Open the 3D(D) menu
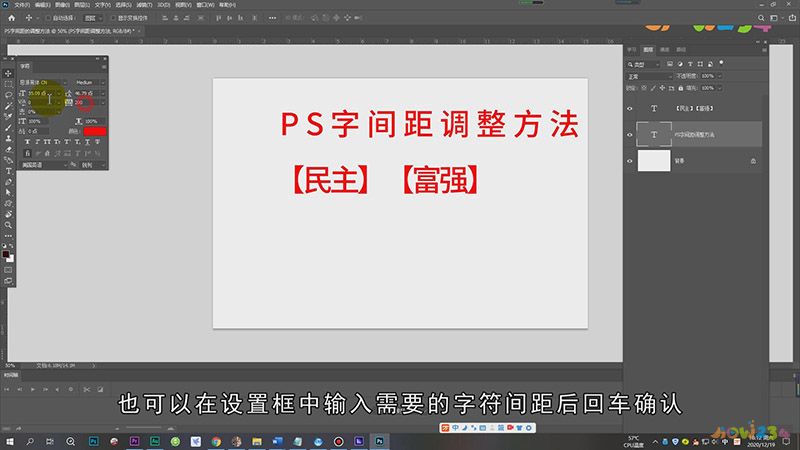Image resolution: width=800 pixels, height=450 pixels. 163,5
